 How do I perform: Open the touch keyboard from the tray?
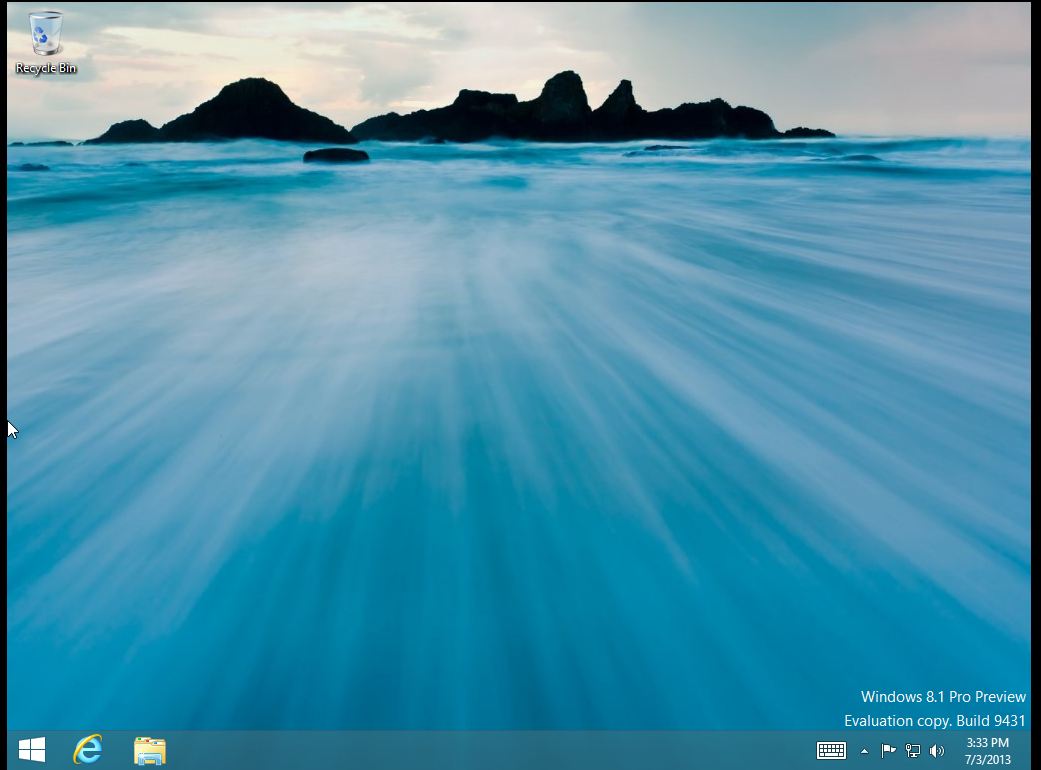click(831, 751)
